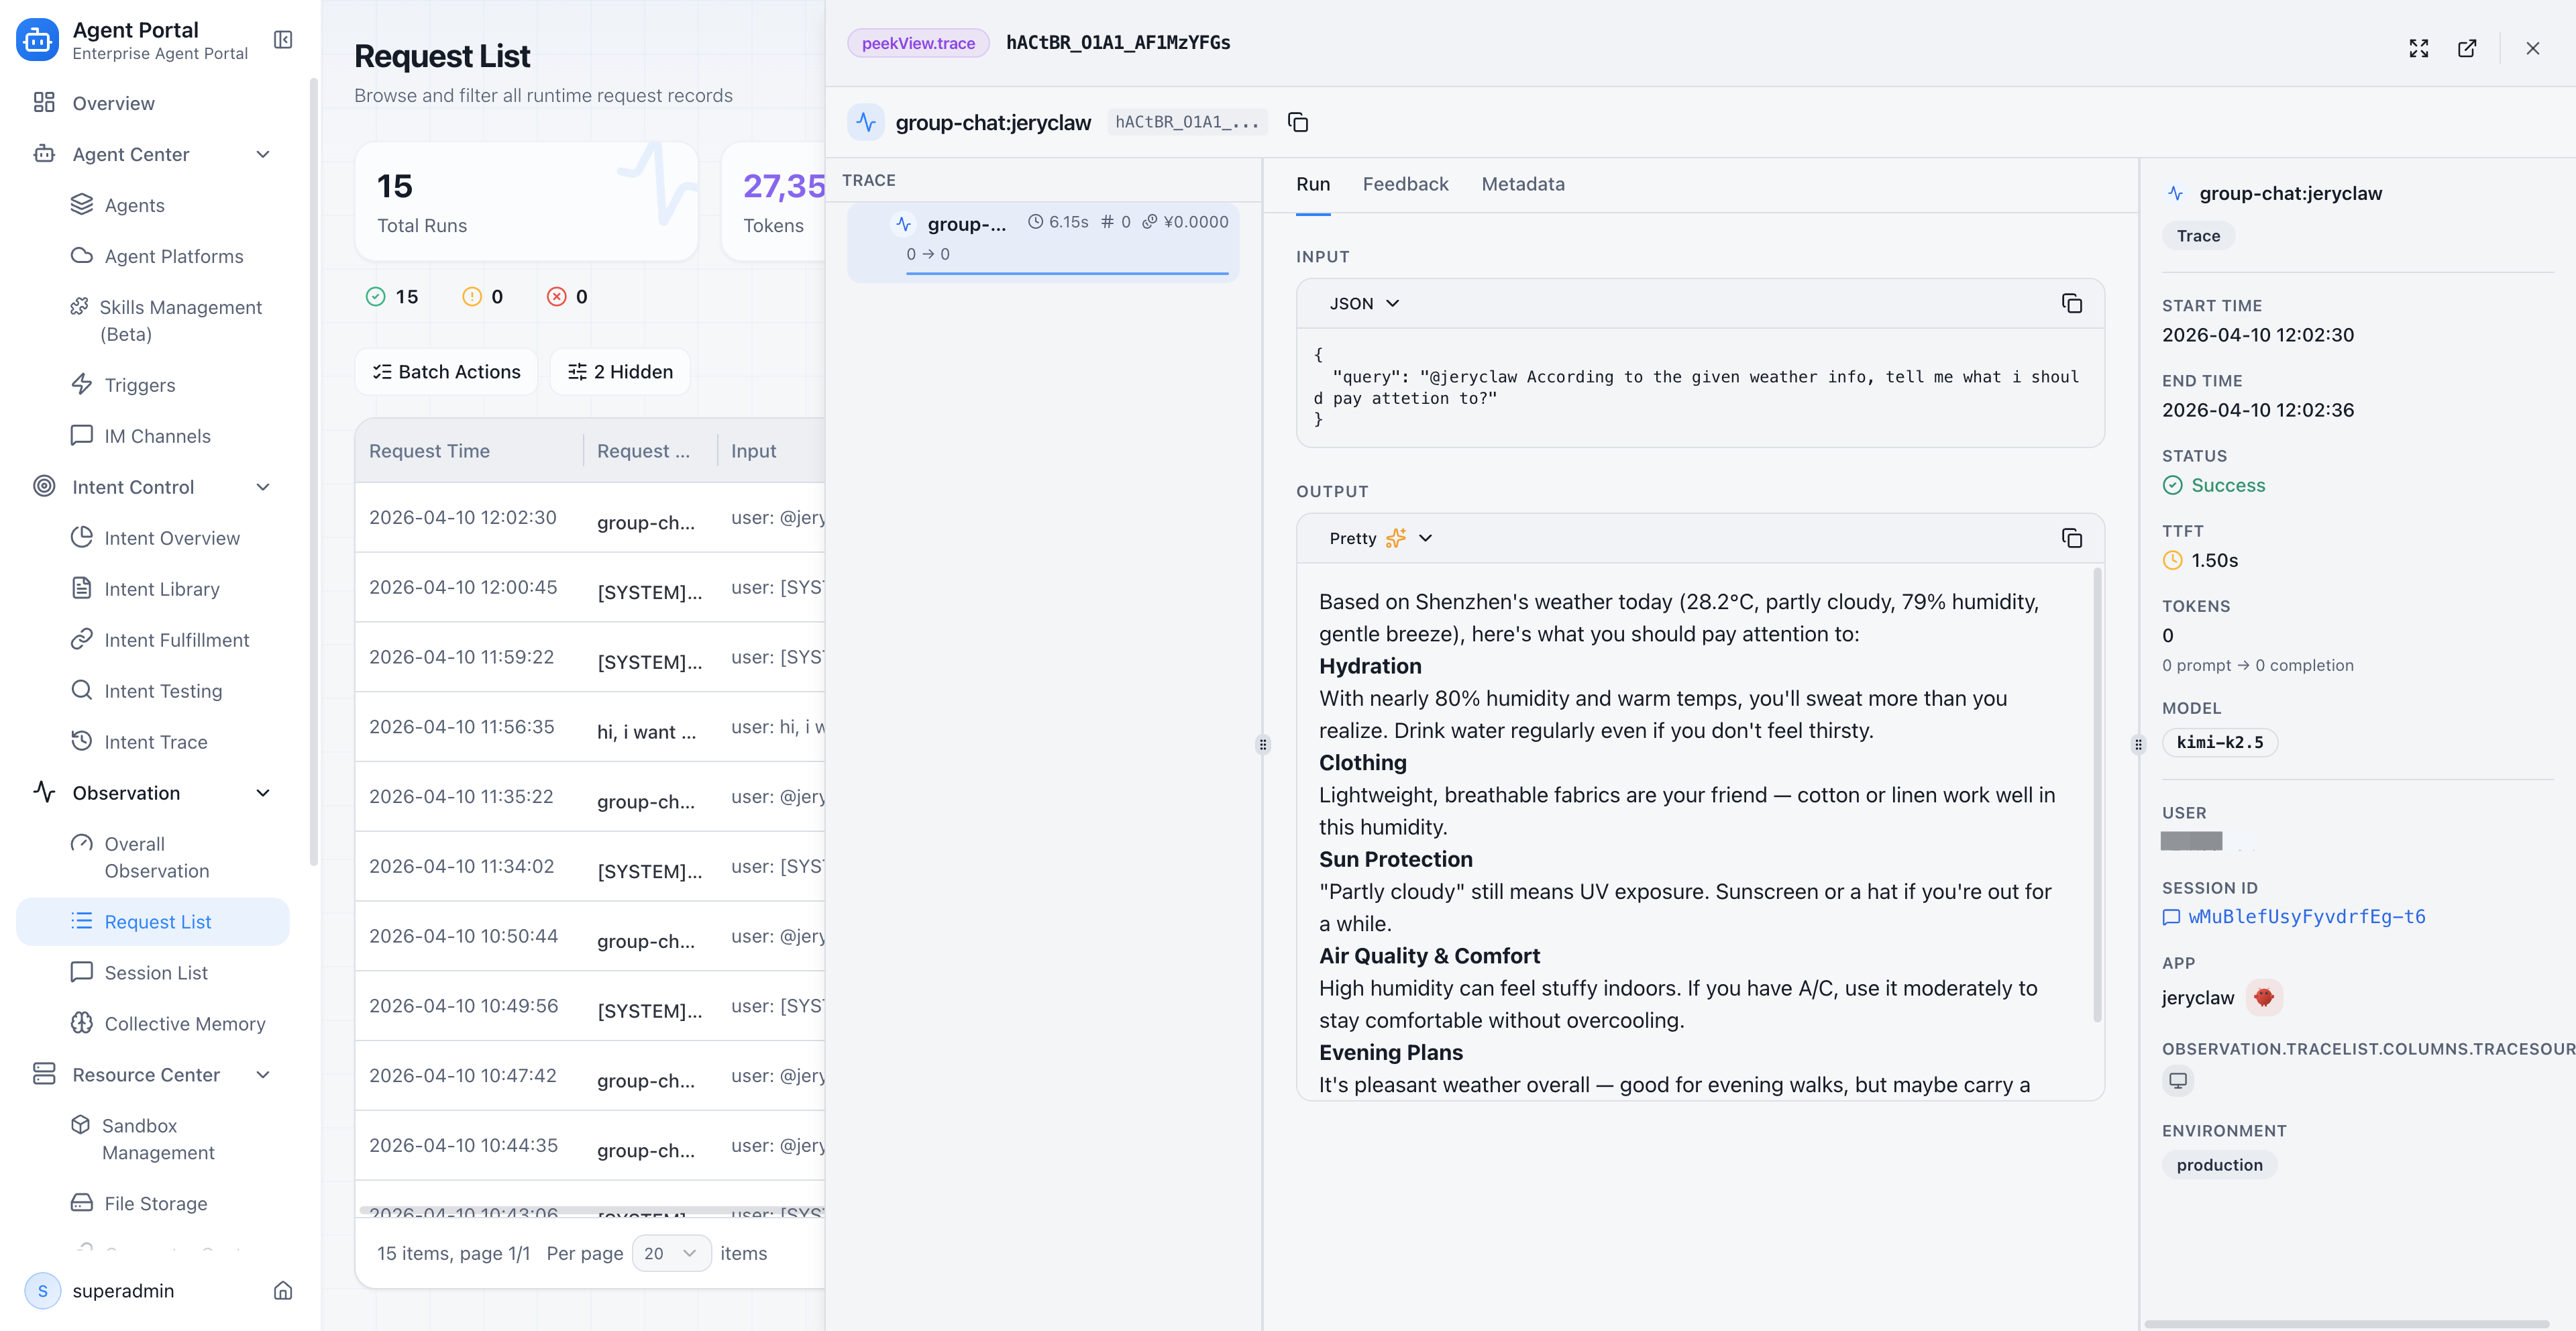Screen dimensions: 2576x1331
Task: Copy the trace ID next to group-chat:jeryclaw
Action: [1298, 122]
